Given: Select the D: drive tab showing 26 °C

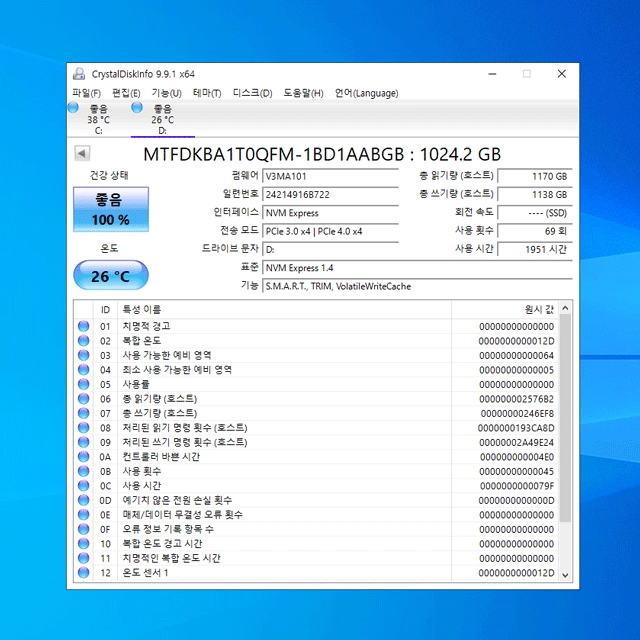Looking at the screenshot, I should [x=162, y=119].
